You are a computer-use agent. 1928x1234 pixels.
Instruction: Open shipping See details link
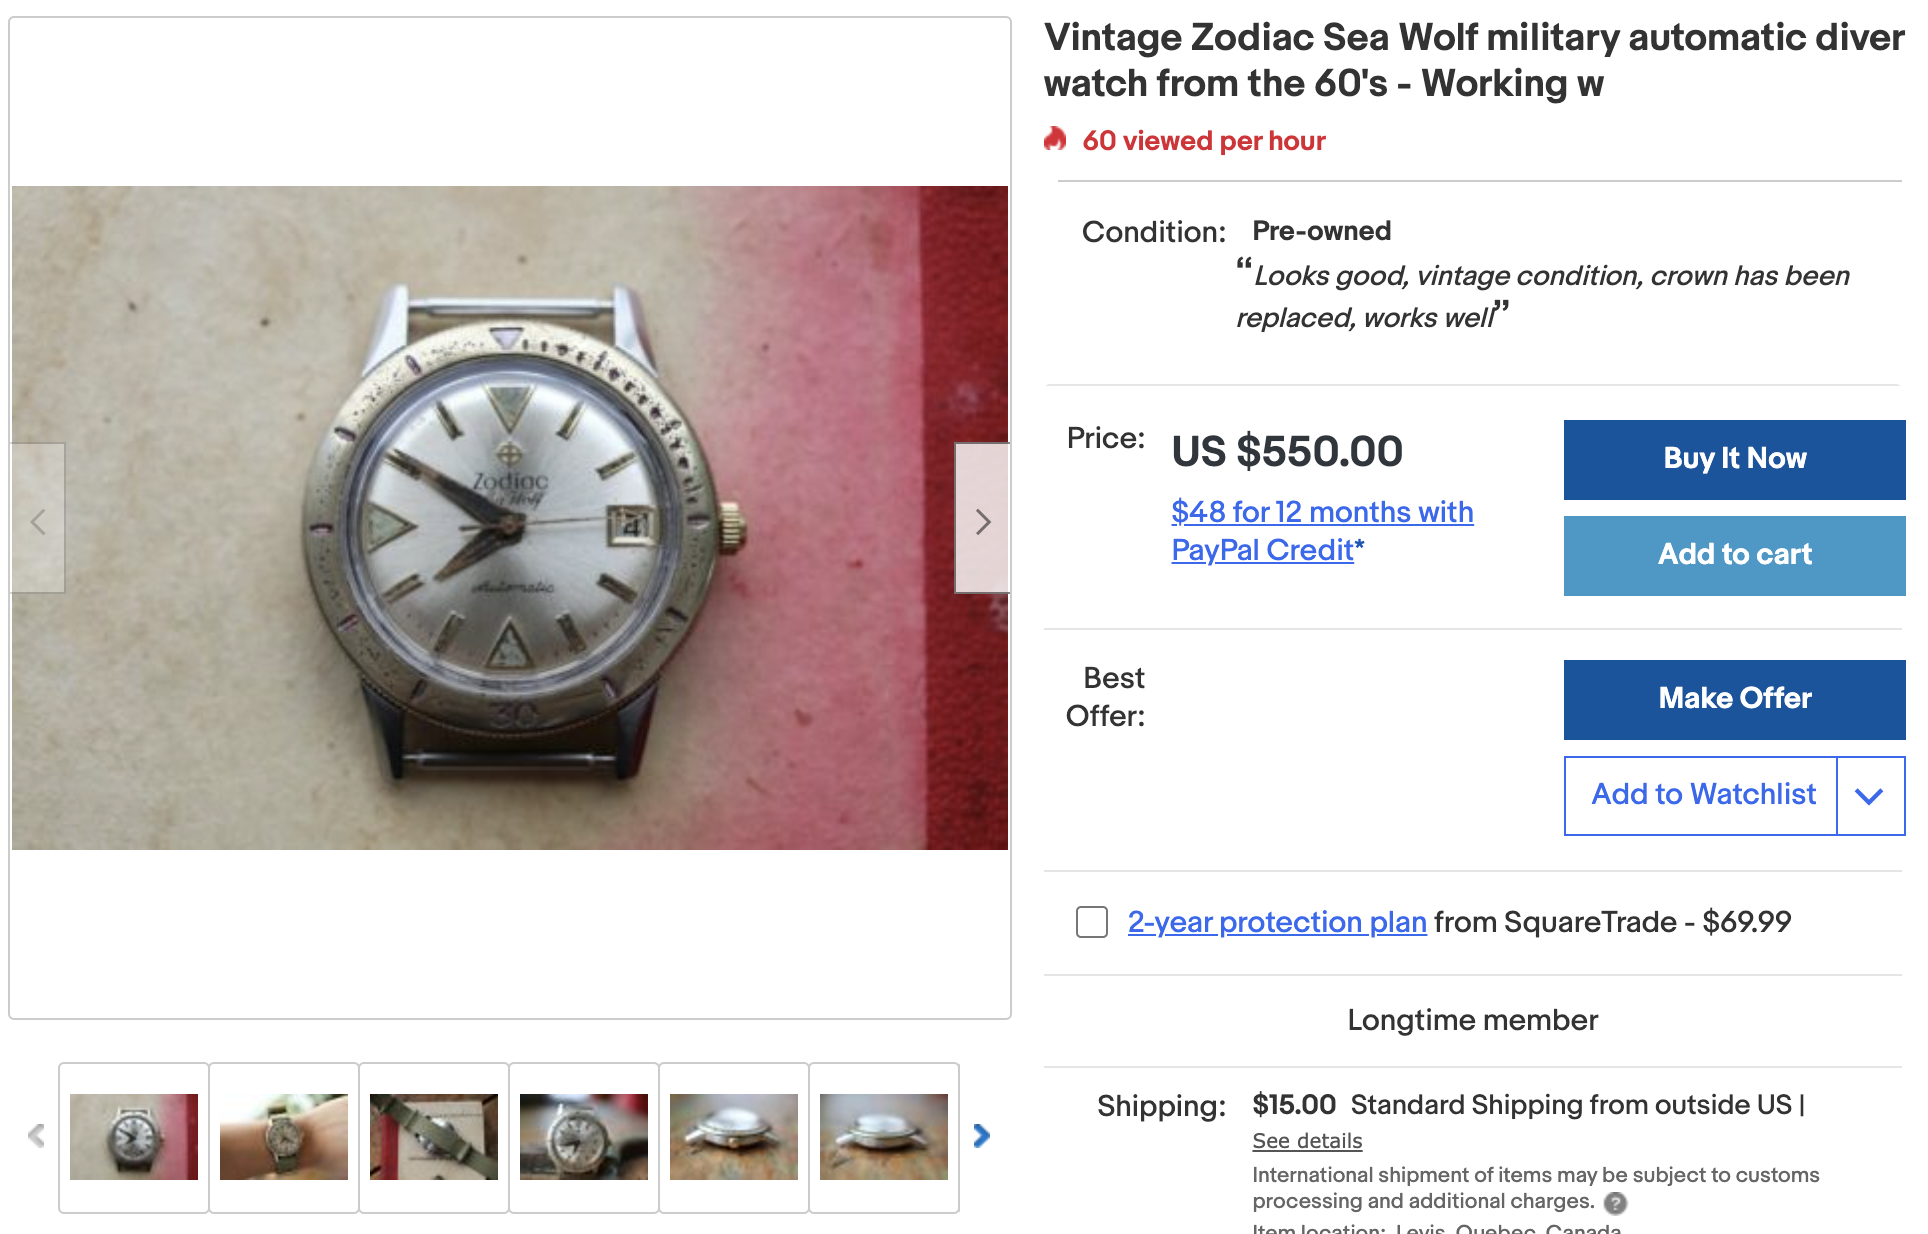pos(1306,1141)
